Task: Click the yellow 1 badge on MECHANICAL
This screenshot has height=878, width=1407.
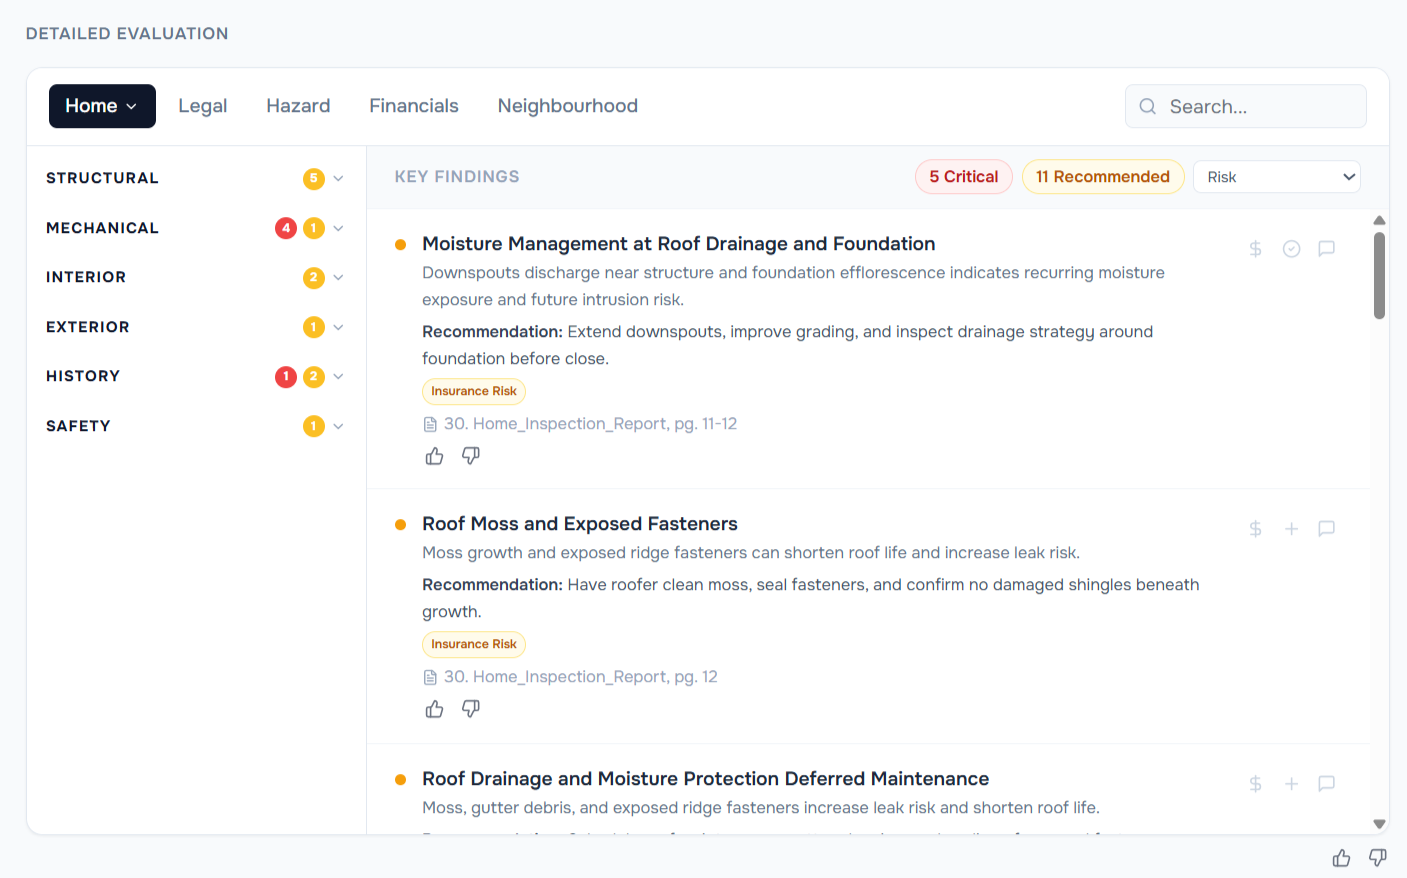Action: pos(314,228)
